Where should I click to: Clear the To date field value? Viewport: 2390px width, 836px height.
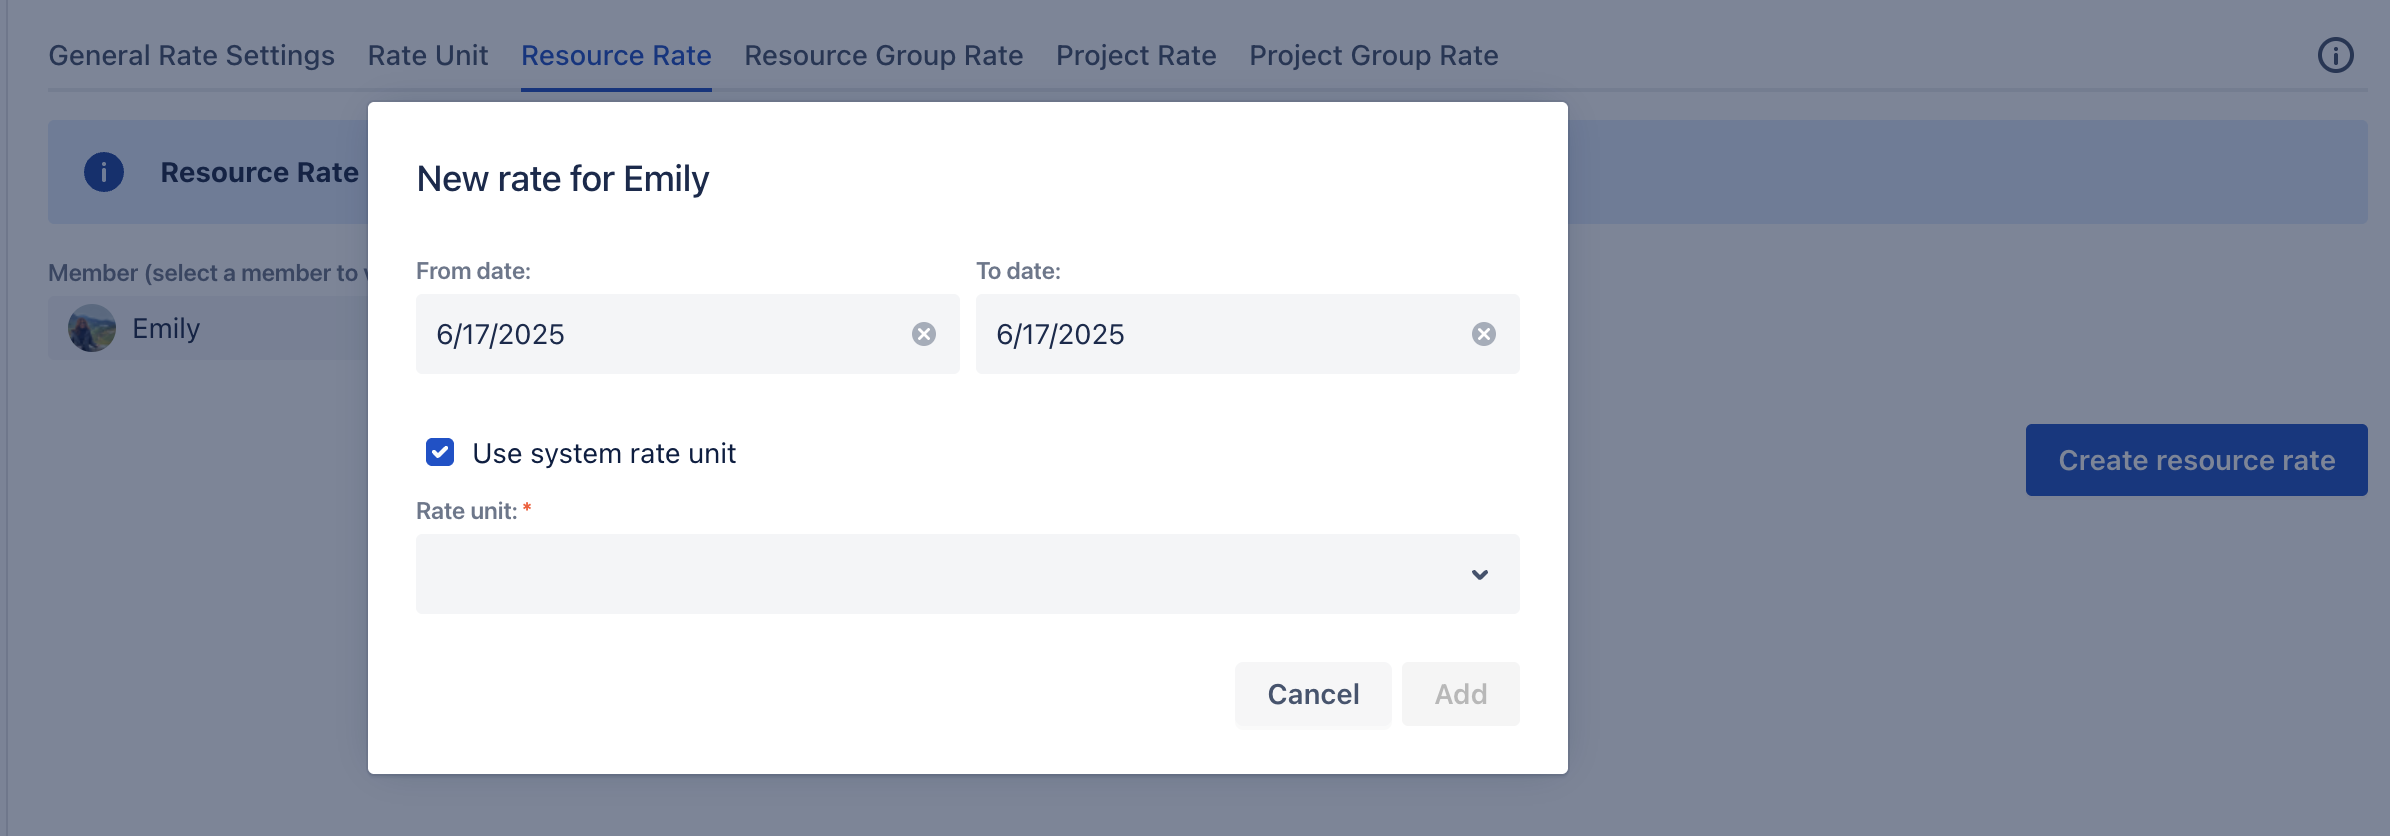click(1484, 334)
